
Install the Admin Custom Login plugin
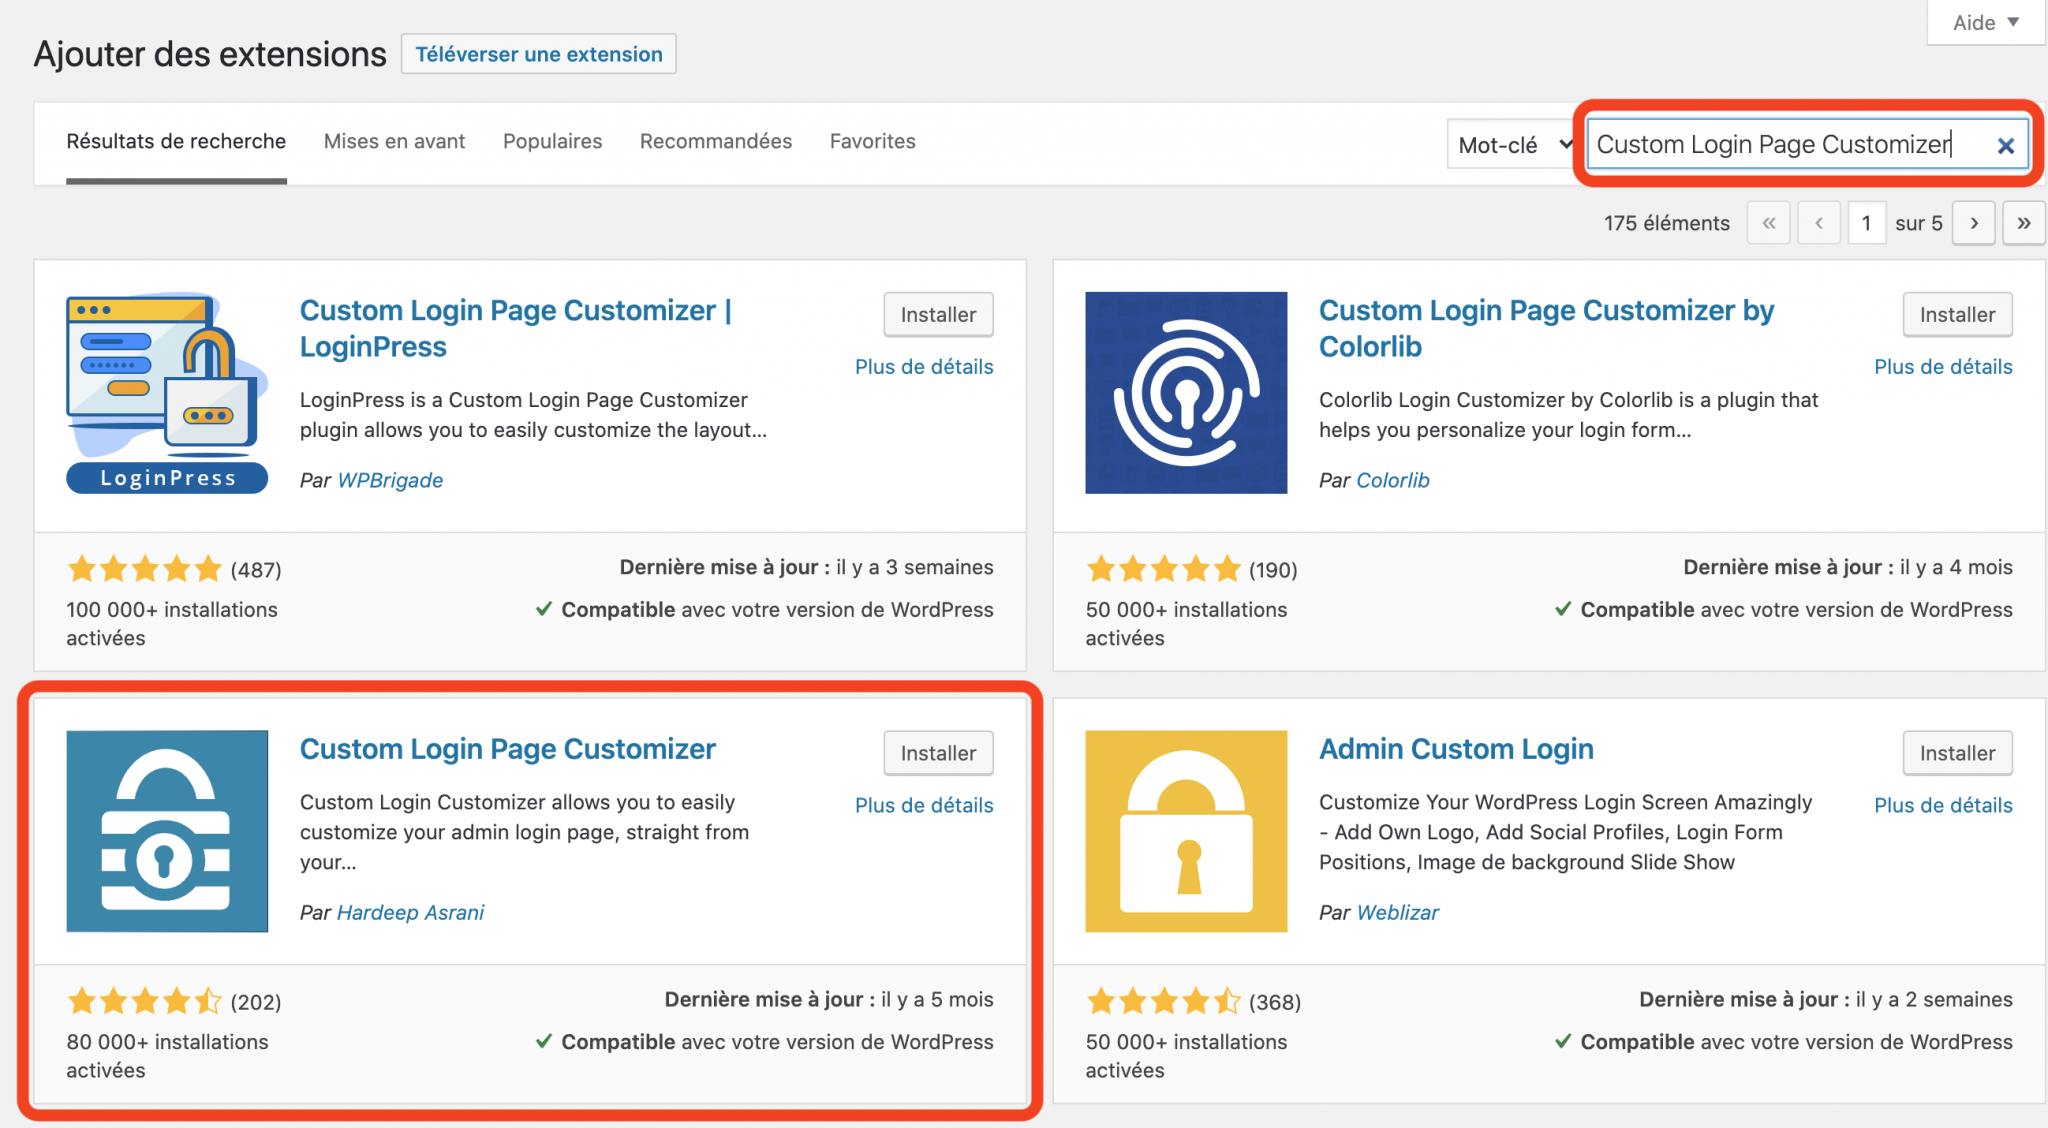coord(1957,753)
